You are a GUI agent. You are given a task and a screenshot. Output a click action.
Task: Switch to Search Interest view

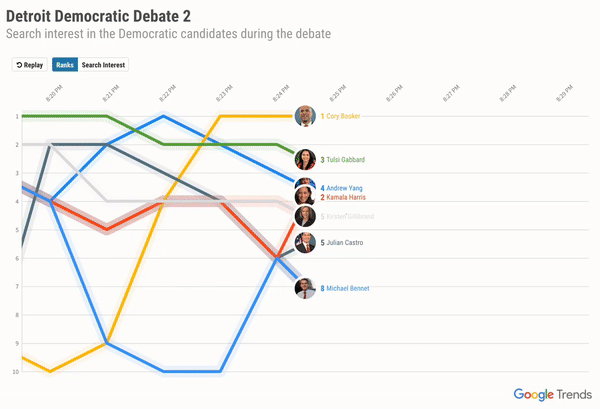(x=104, y=65)
